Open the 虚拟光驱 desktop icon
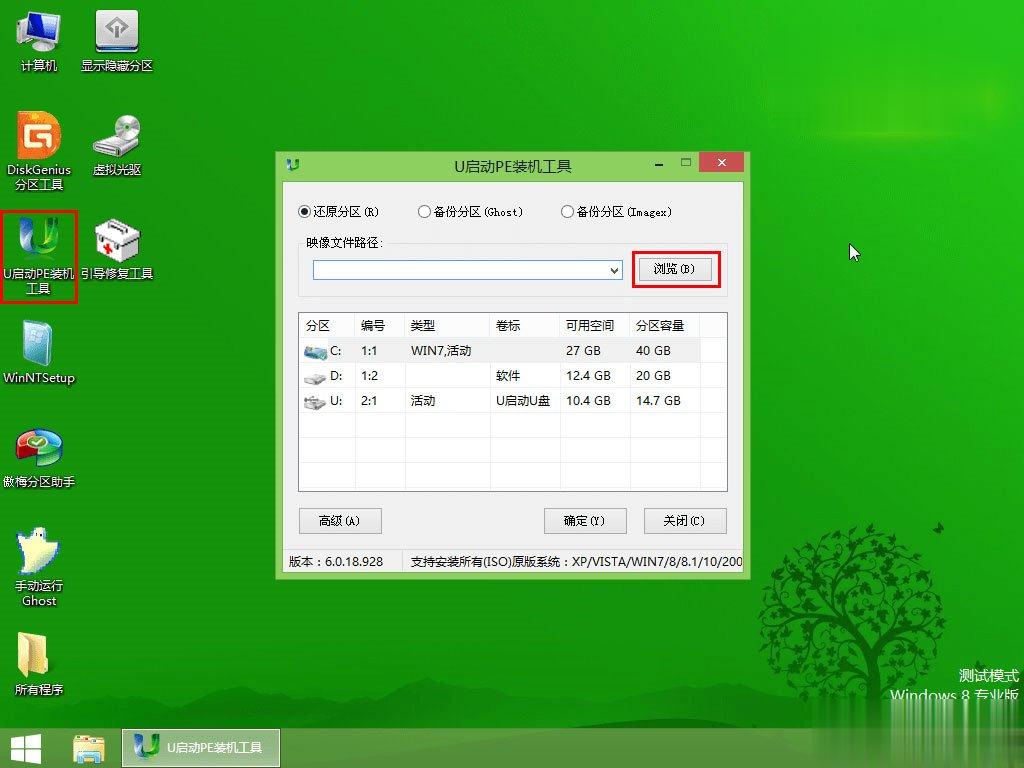The width and height of the screenshot is (1024, 768). pyautogui.click(x=117, y=145)
